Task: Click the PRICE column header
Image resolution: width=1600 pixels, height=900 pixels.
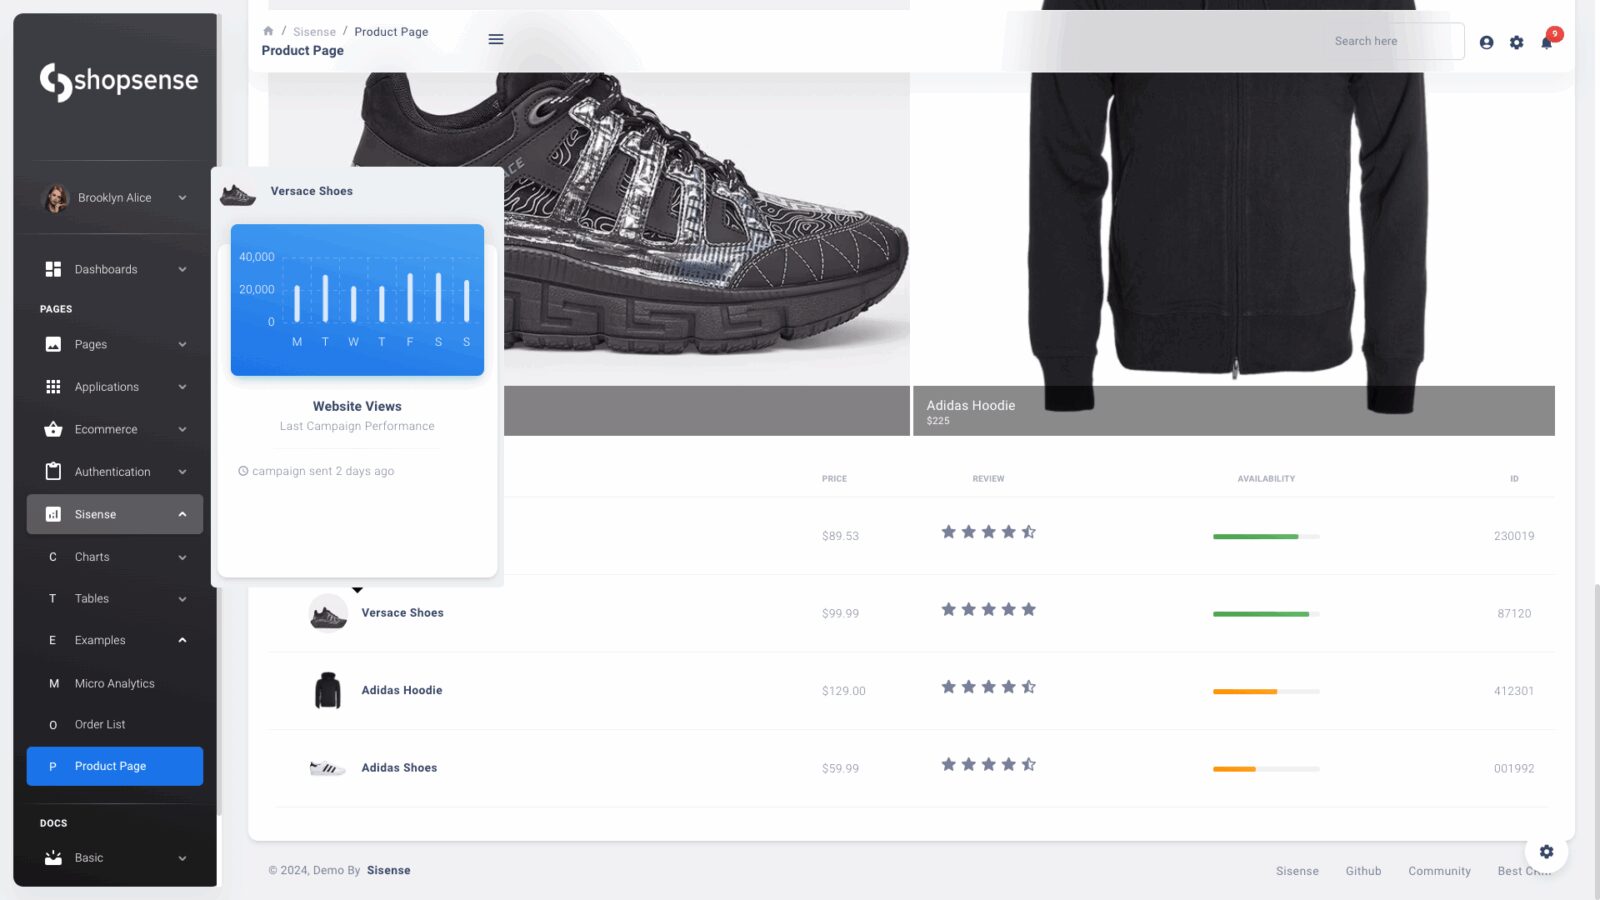Action: click(834, 479)
